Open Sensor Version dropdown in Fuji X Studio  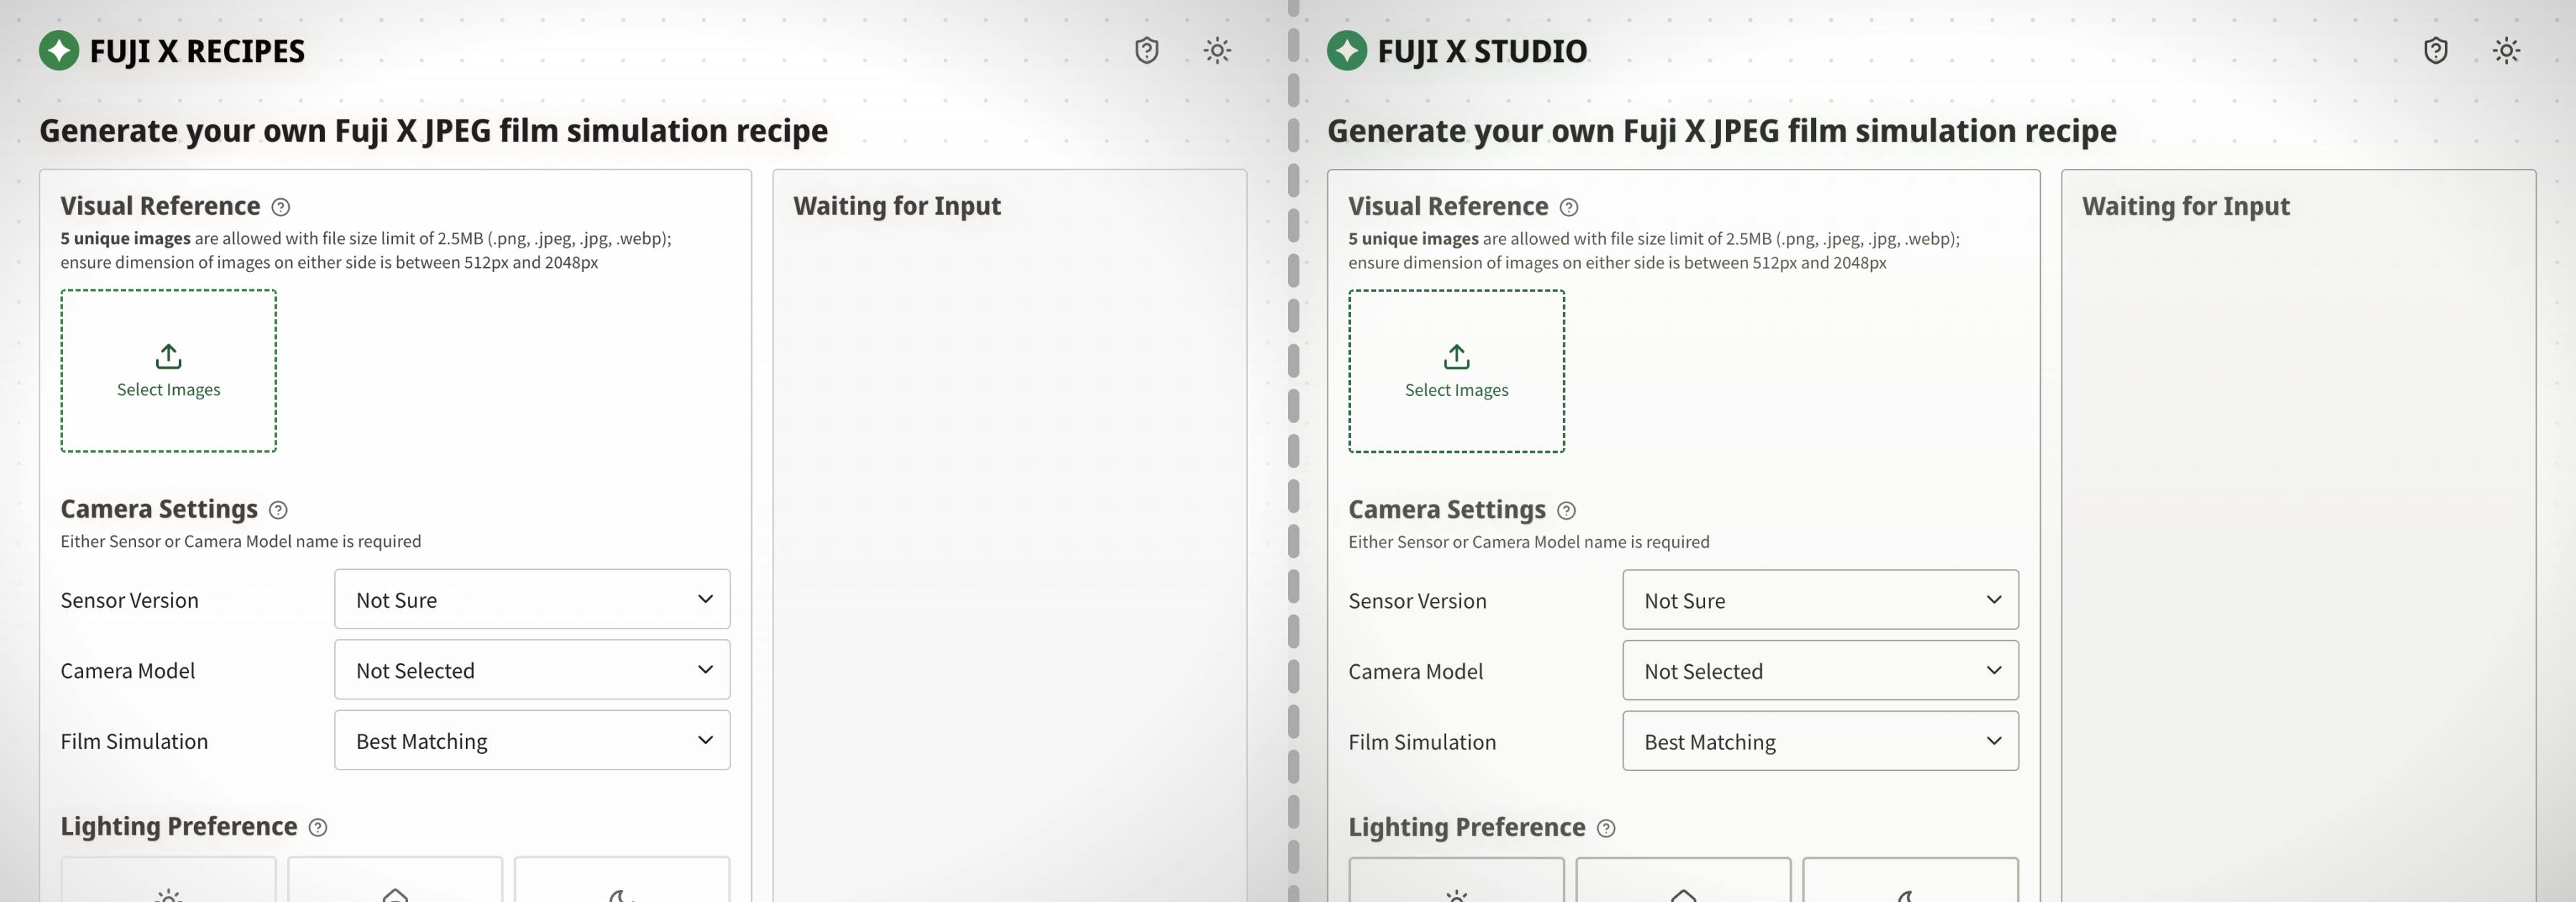[x=1820, y=600]
